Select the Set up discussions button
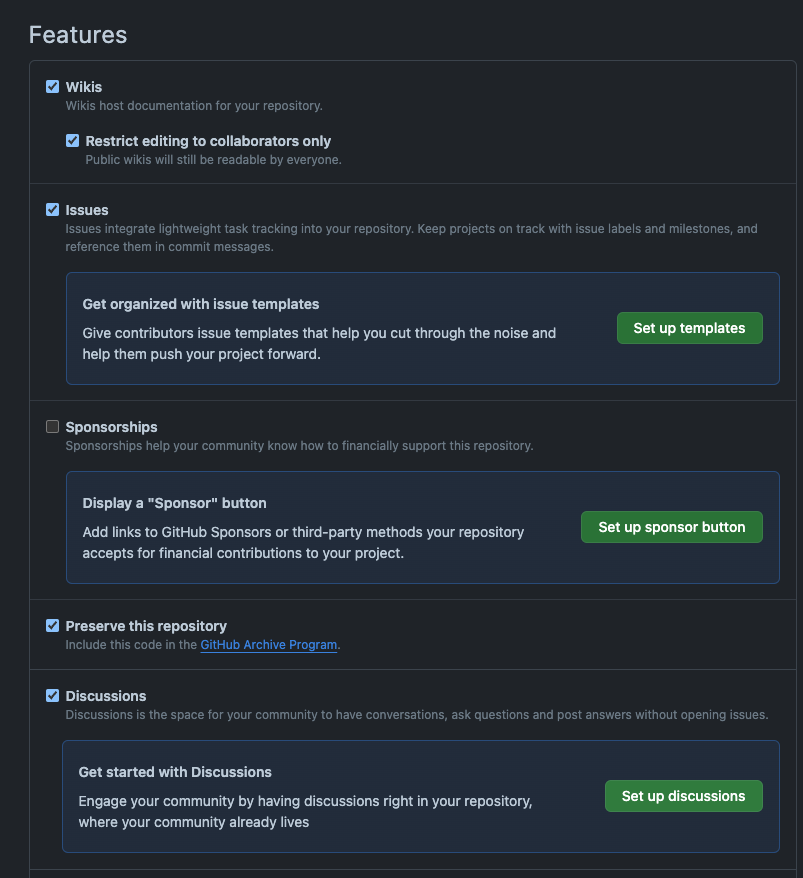The height and width of the screenshot is (878, 803). click(x=683, y=796)
